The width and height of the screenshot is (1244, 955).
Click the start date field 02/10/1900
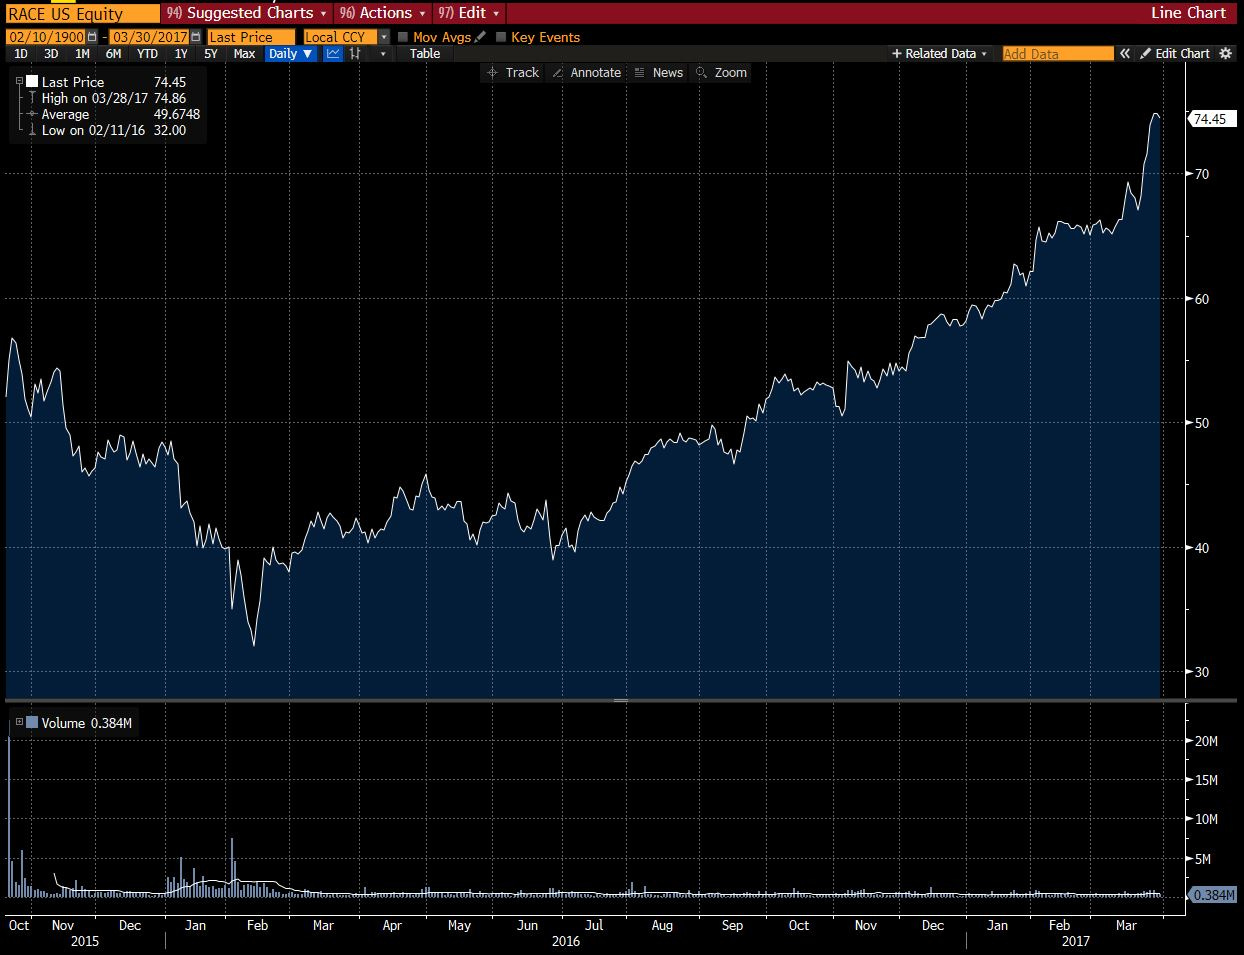(46, 37)
